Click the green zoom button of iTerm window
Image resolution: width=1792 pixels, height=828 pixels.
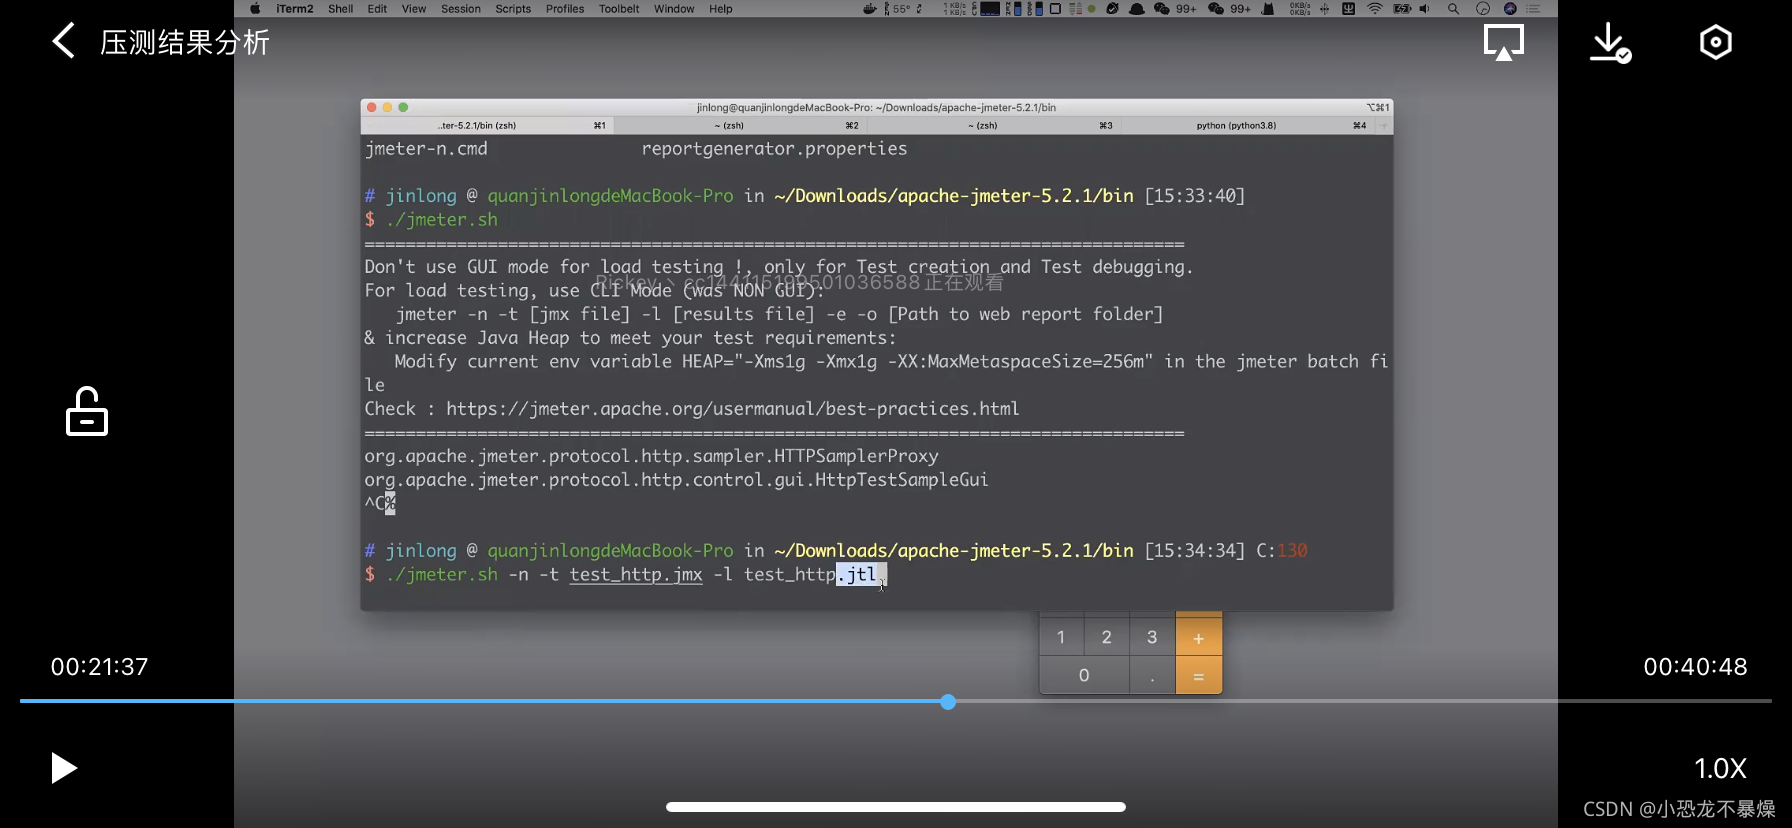[x=403, y=107]
